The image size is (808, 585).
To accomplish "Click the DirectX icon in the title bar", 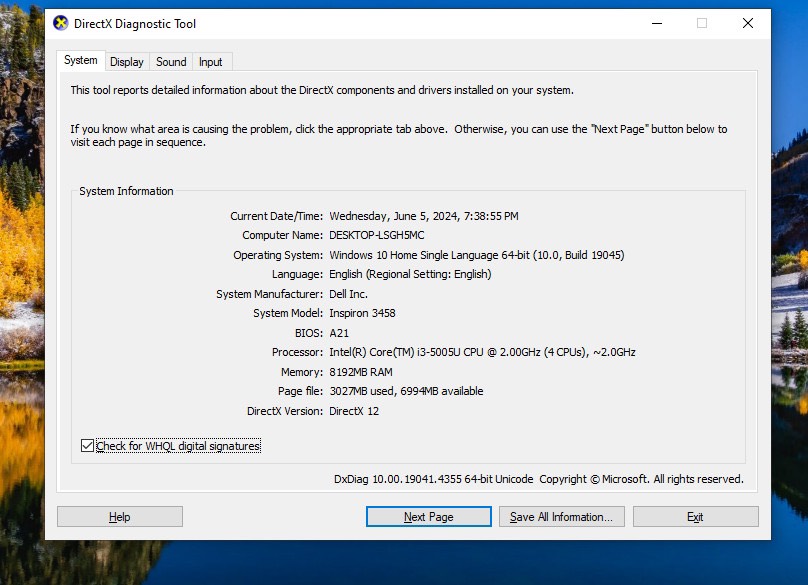I will point(61,24).
